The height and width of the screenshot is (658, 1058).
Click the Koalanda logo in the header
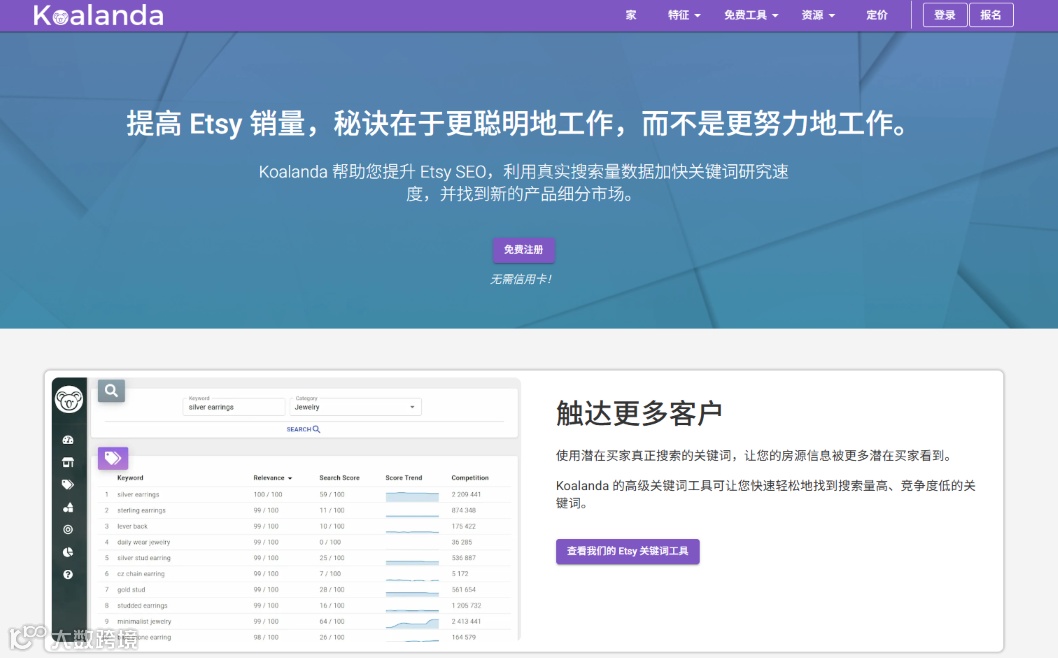[99, 16]
